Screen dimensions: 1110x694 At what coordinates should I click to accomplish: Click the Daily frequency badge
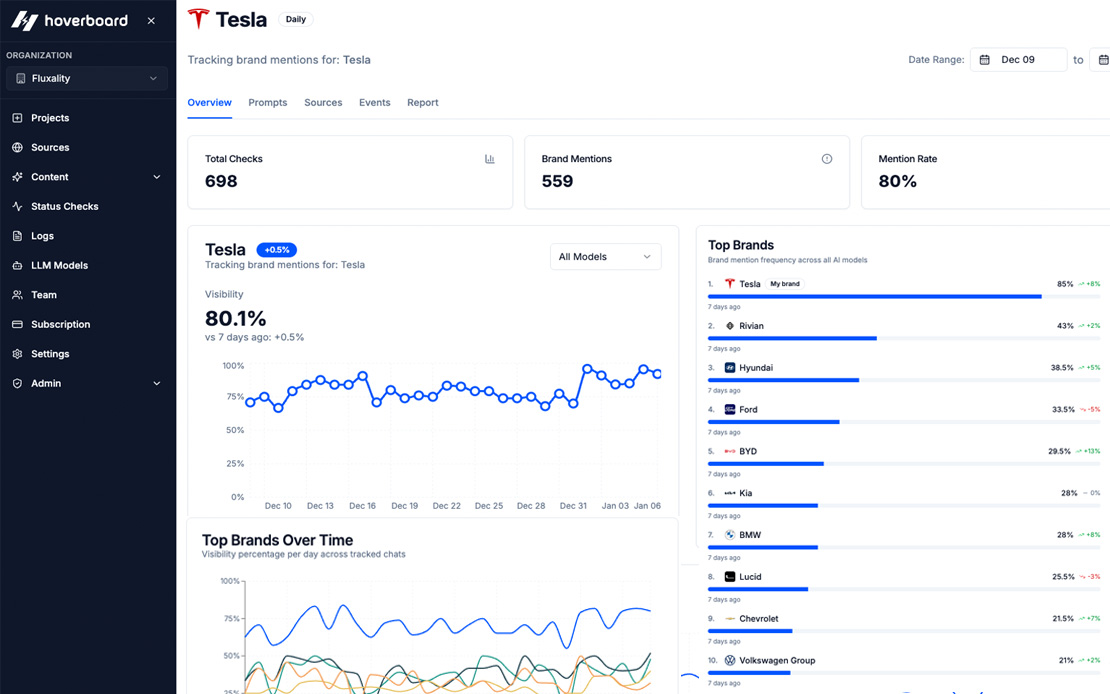coord(296,19)
